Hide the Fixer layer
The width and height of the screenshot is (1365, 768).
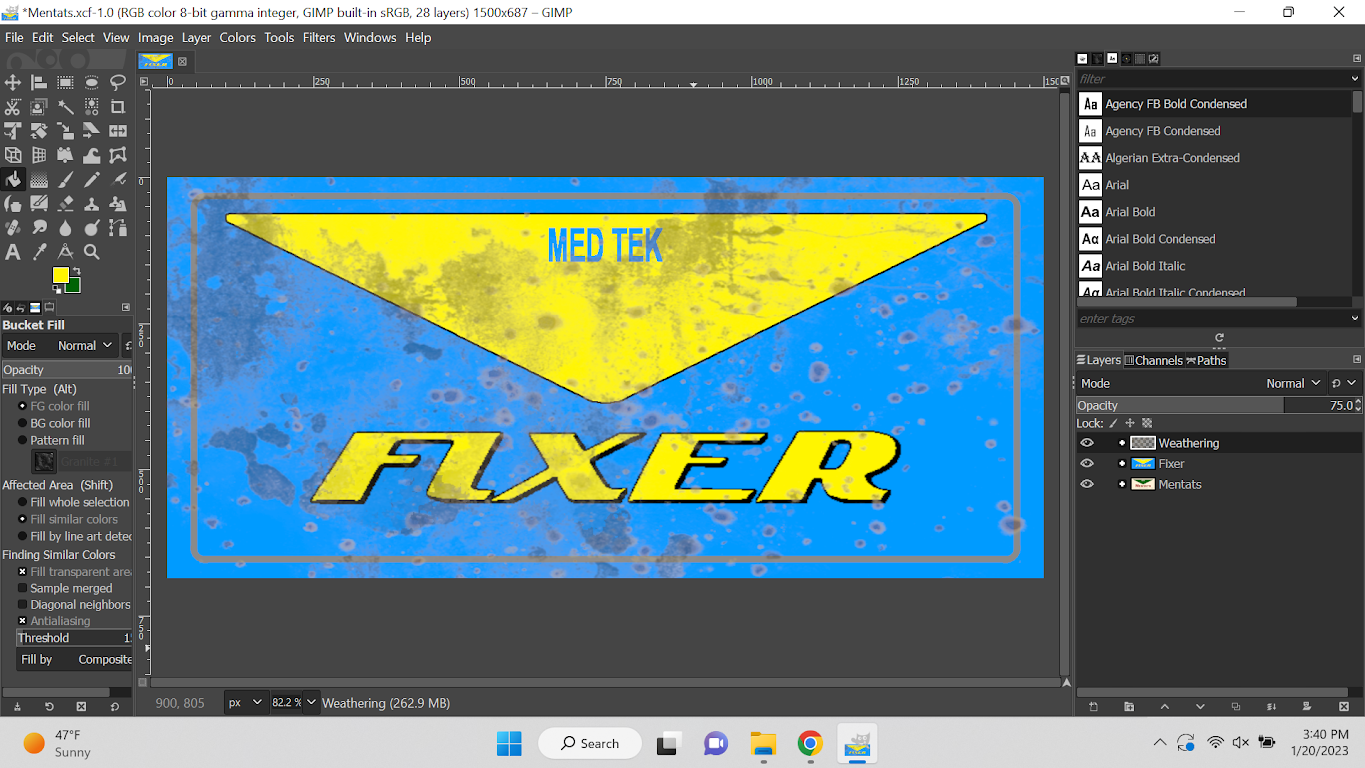coord(1087,463)
